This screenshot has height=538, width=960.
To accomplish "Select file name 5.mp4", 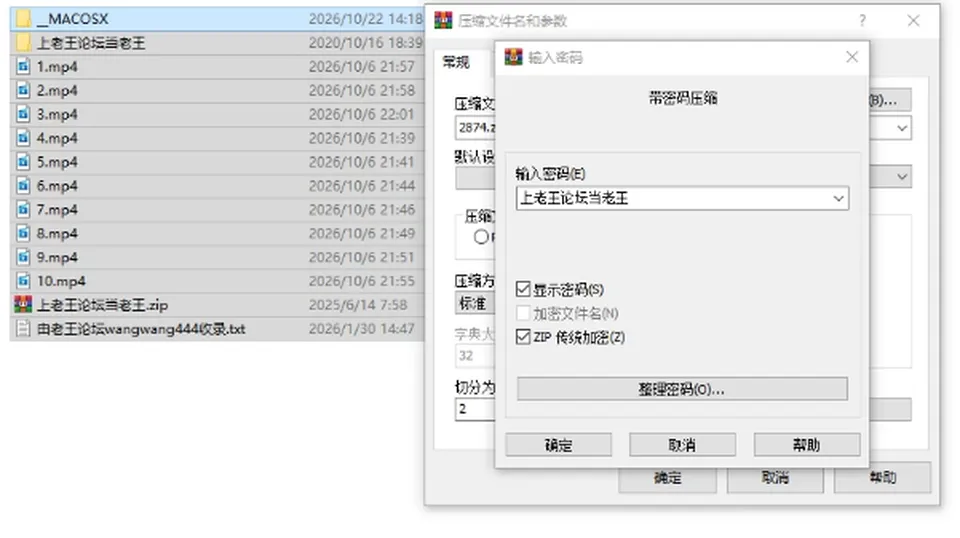I will point(57,162).
